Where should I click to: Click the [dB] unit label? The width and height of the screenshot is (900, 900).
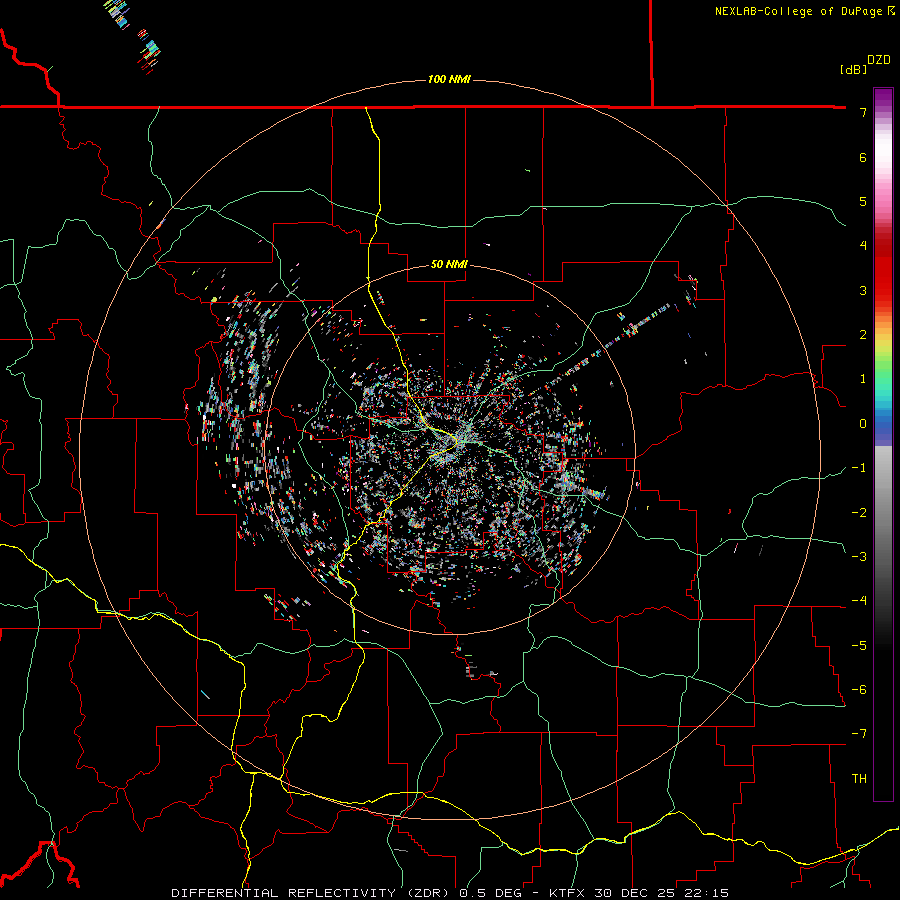pyautogui.click(x=854, y=70)
